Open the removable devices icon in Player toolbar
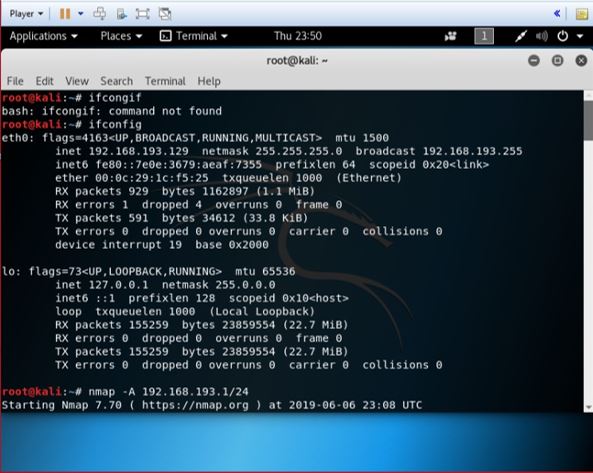This screenshot has width=593, height=473. 121,14
